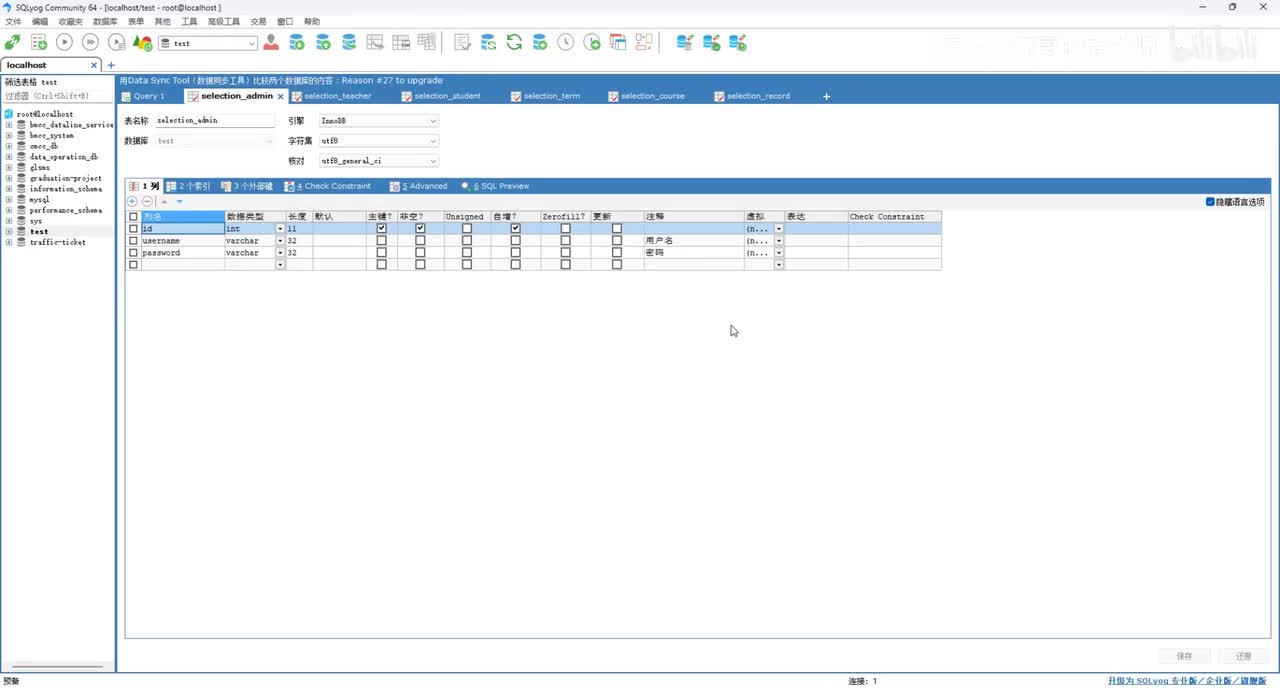The image size is (1280, 688).
Task: Click the schedule clock icon in the toolbar
Action: [566, 43]
